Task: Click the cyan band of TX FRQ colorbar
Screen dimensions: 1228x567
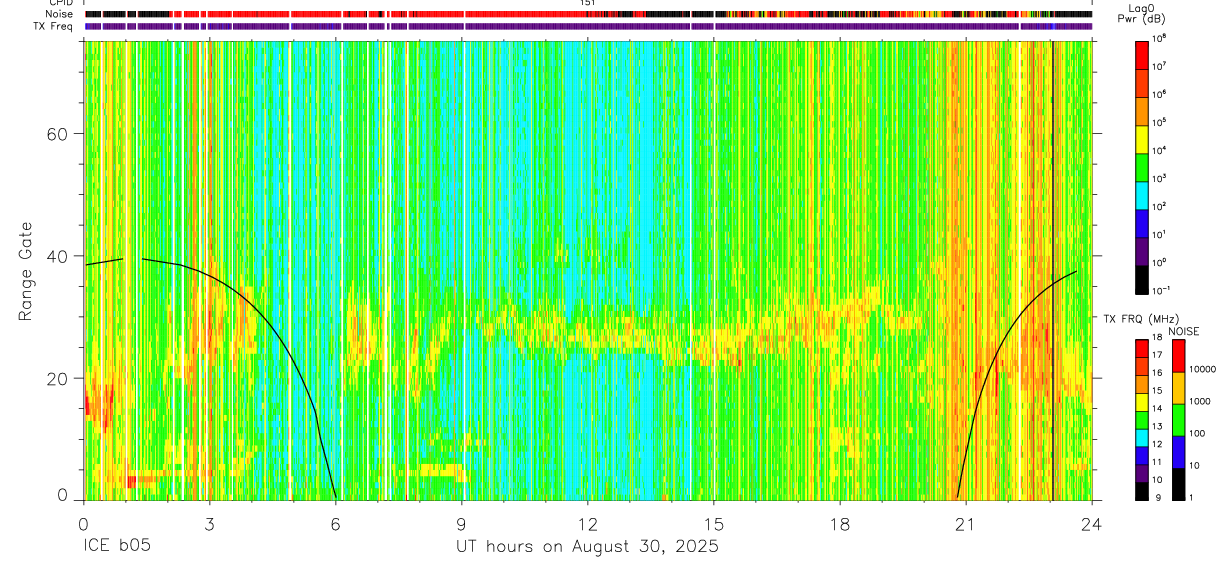Action: pos(1142,437)
